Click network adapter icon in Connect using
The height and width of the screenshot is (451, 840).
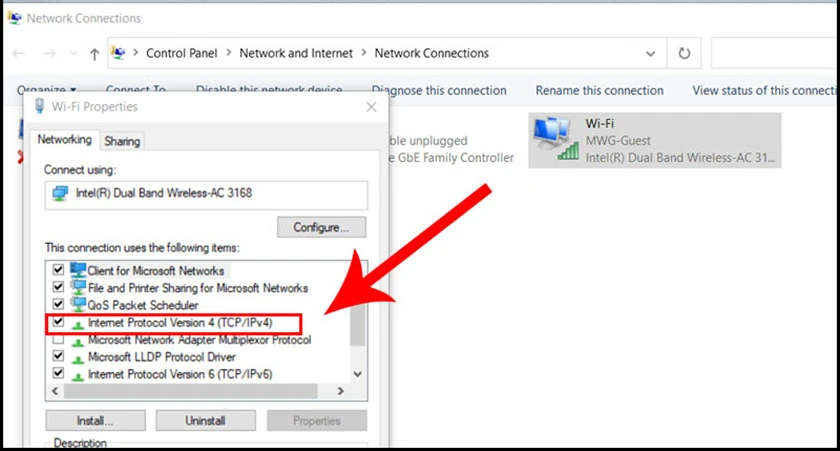(x=60, y=193)
